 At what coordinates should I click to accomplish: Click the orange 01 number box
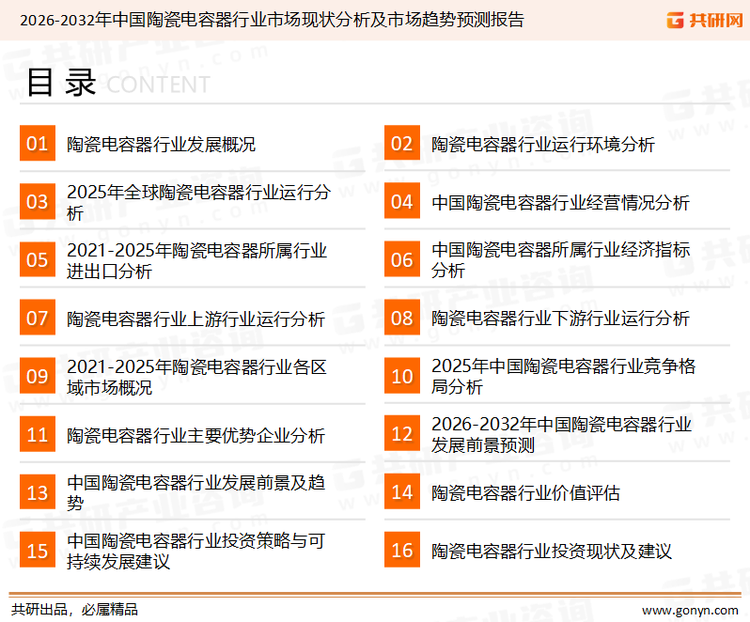[37, 143]
